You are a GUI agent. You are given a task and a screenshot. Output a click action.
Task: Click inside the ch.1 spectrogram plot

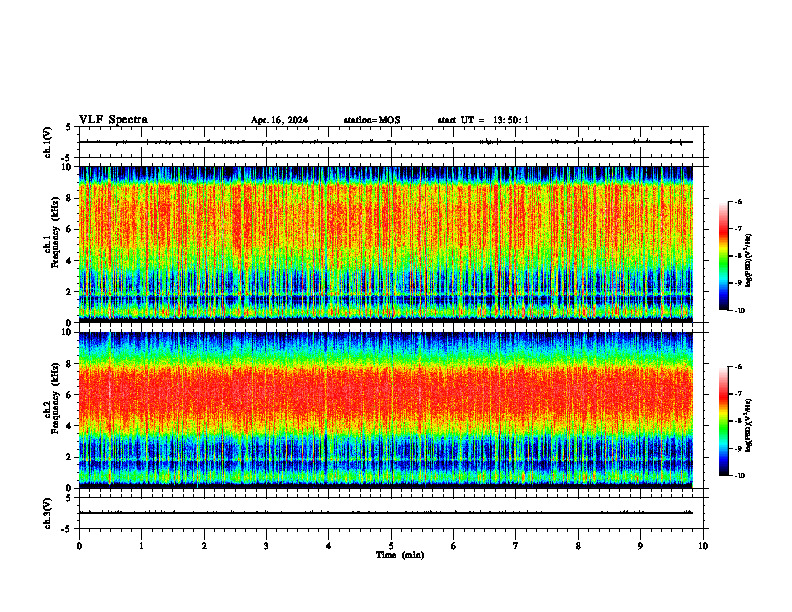click(x=386, y=244)
